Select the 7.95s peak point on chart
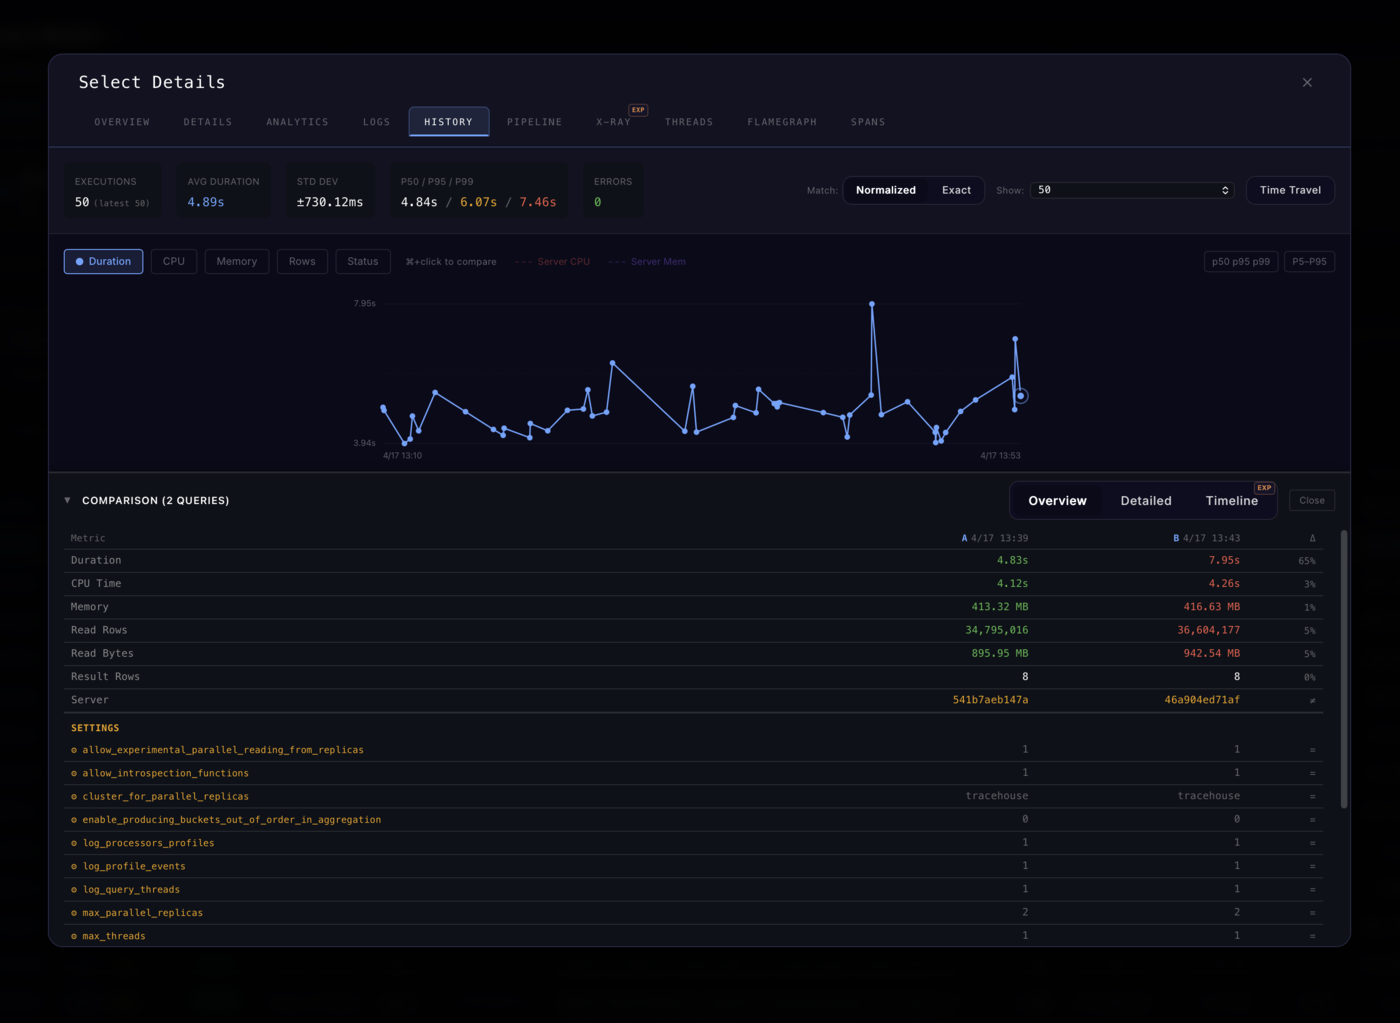Screen dimensions: 1400x1023 pyautogui.click(x=872, y=303)
